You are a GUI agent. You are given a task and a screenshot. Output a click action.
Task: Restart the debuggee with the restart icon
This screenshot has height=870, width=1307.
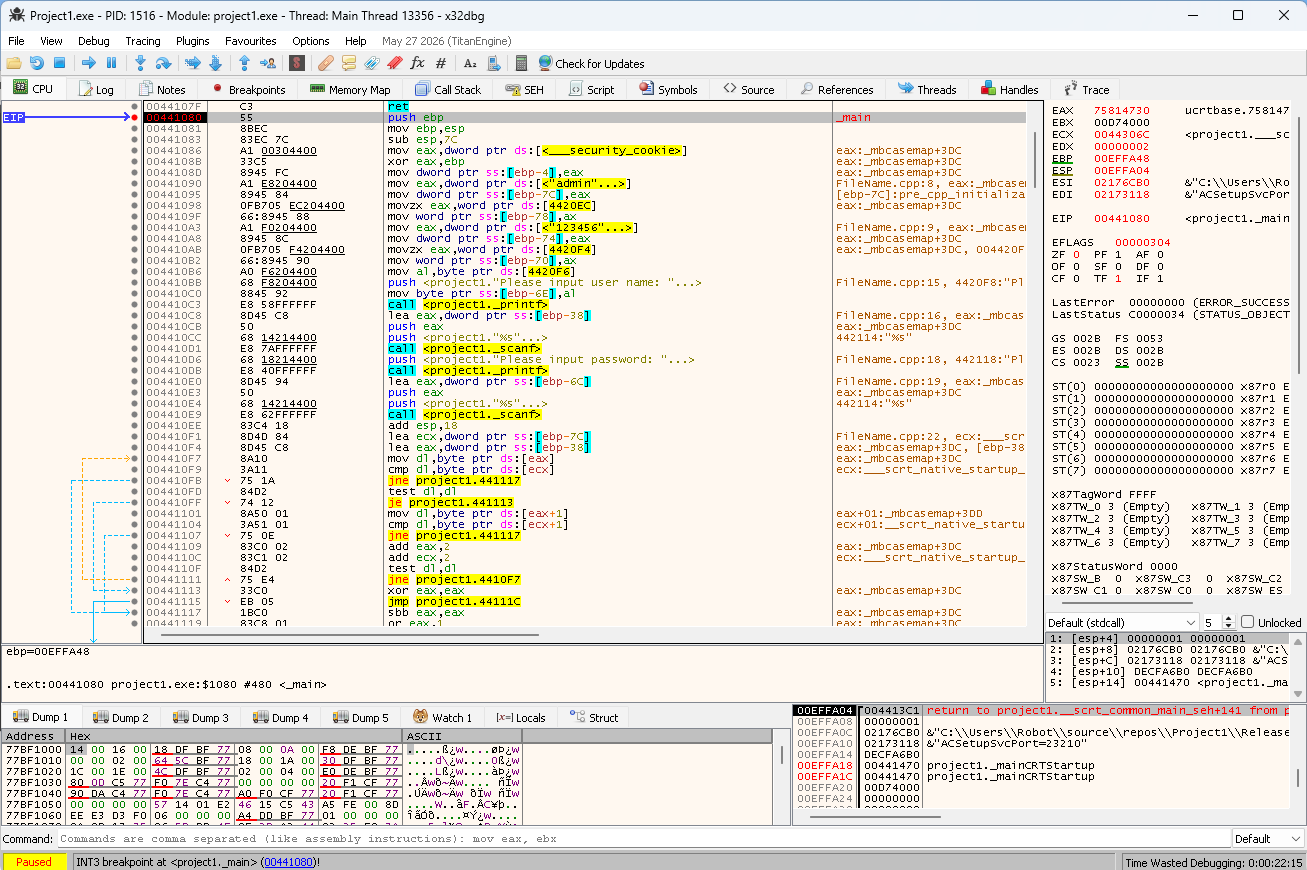(x=36, y=63)
